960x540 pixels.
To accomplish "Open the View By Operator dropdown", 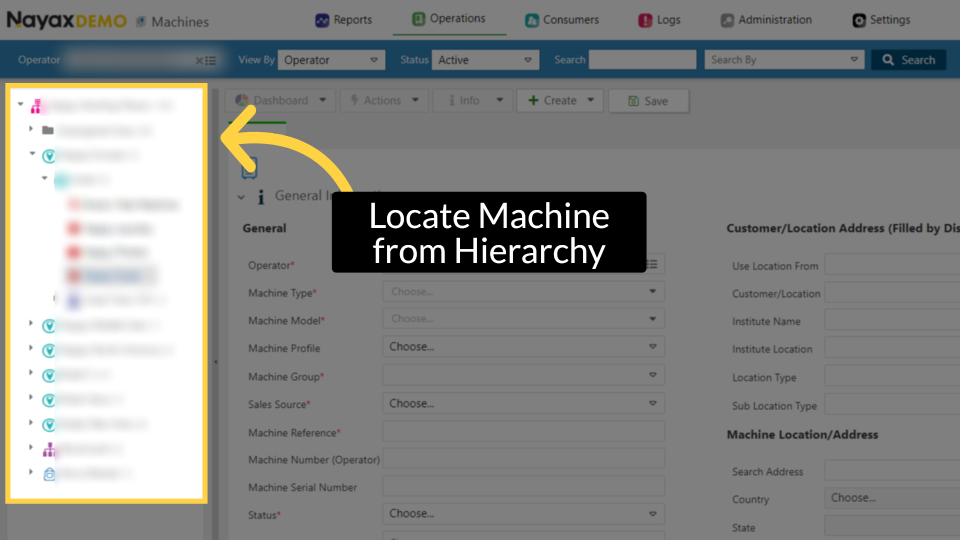I will [331, 60].
